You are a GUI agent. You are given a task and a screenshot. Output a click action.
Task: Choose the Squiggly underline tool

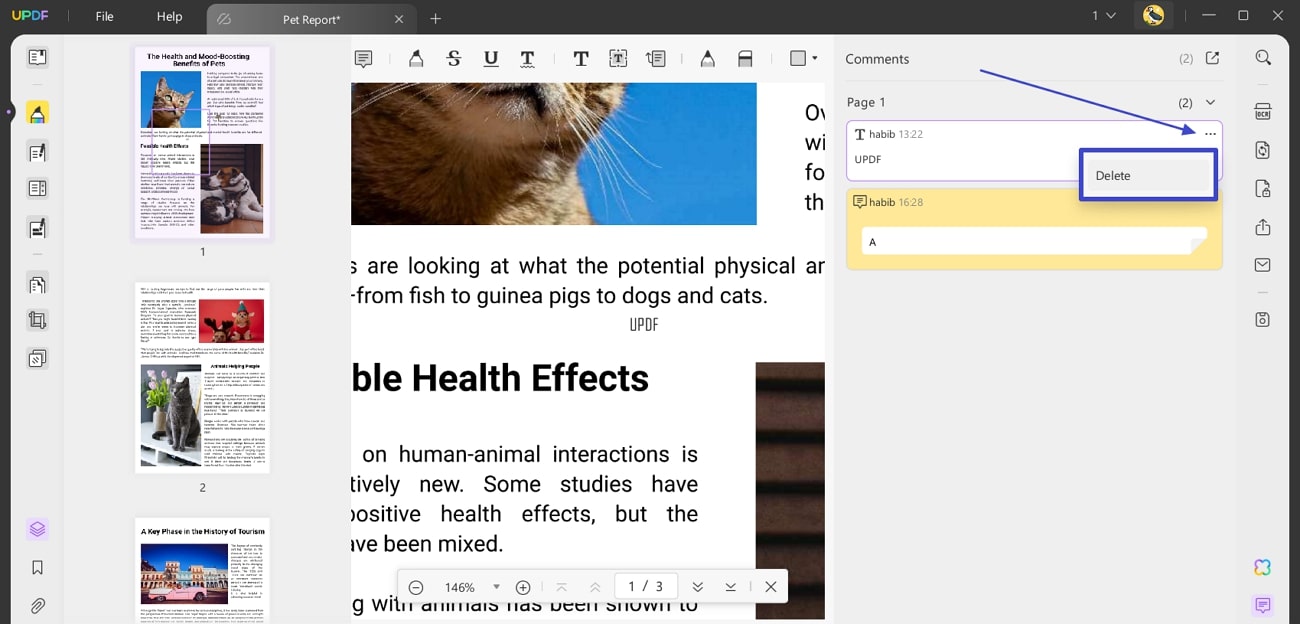527,58
